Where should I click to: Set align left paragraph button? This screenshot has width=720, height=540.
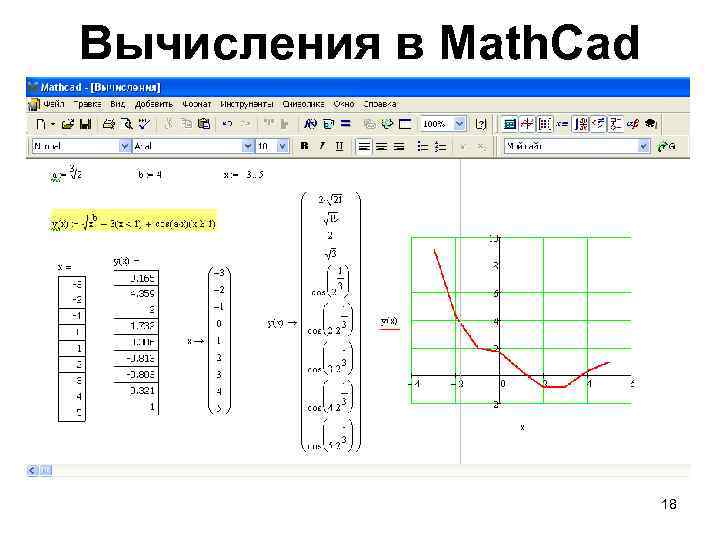[x=364, y=146]
